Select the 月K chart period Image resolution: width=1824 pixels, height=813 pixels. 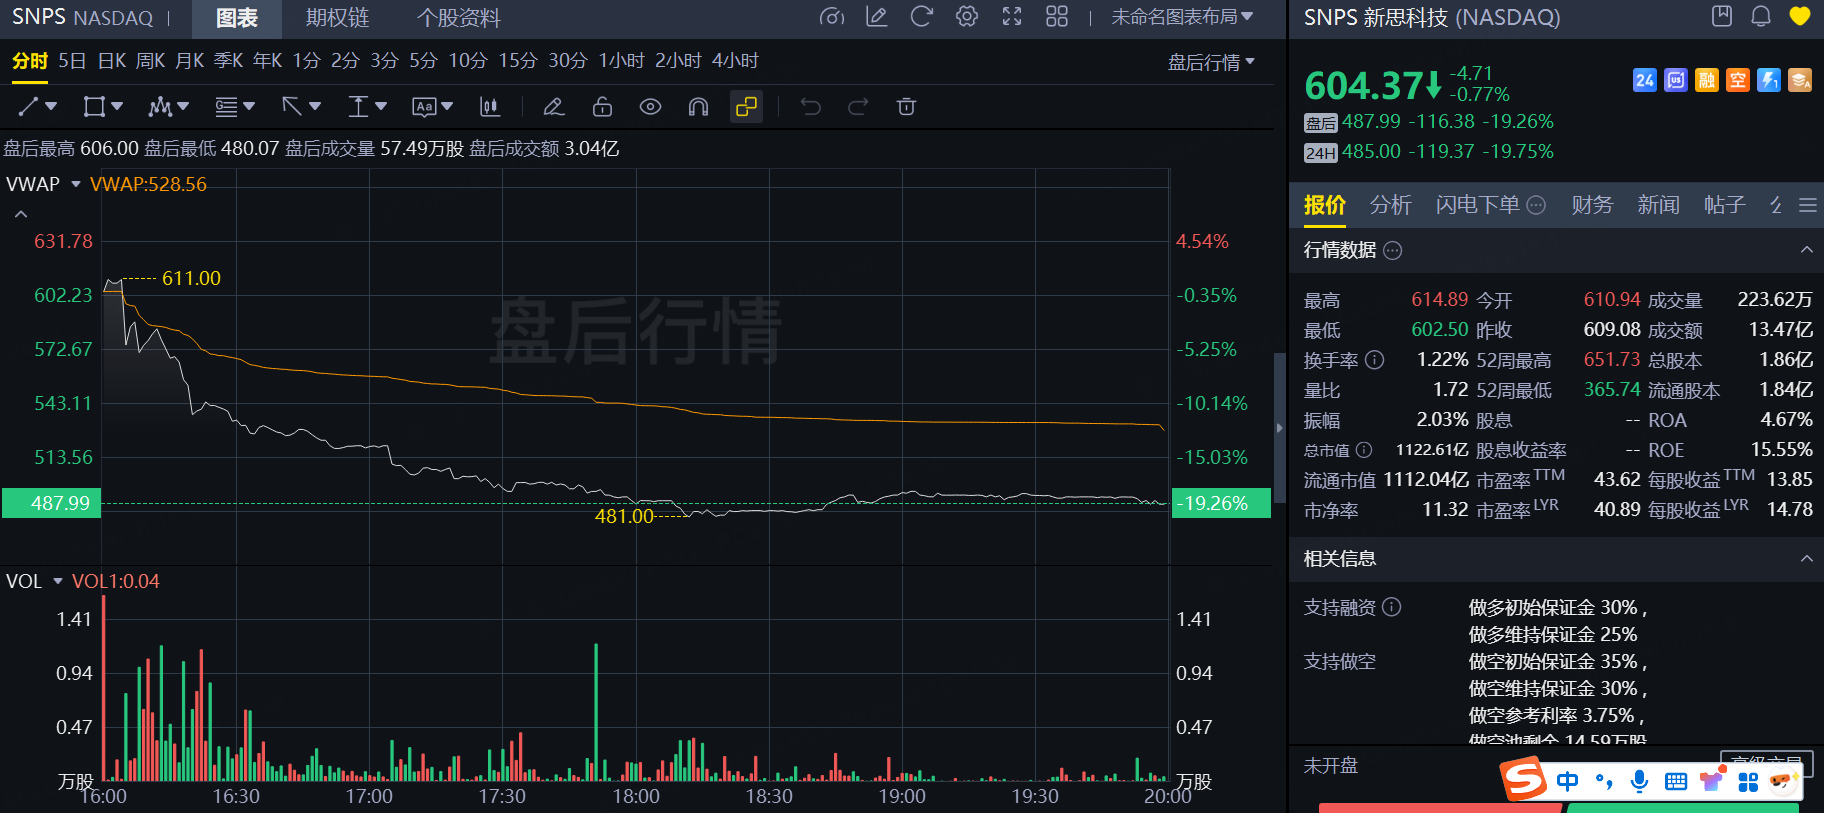tap(189, 61)
